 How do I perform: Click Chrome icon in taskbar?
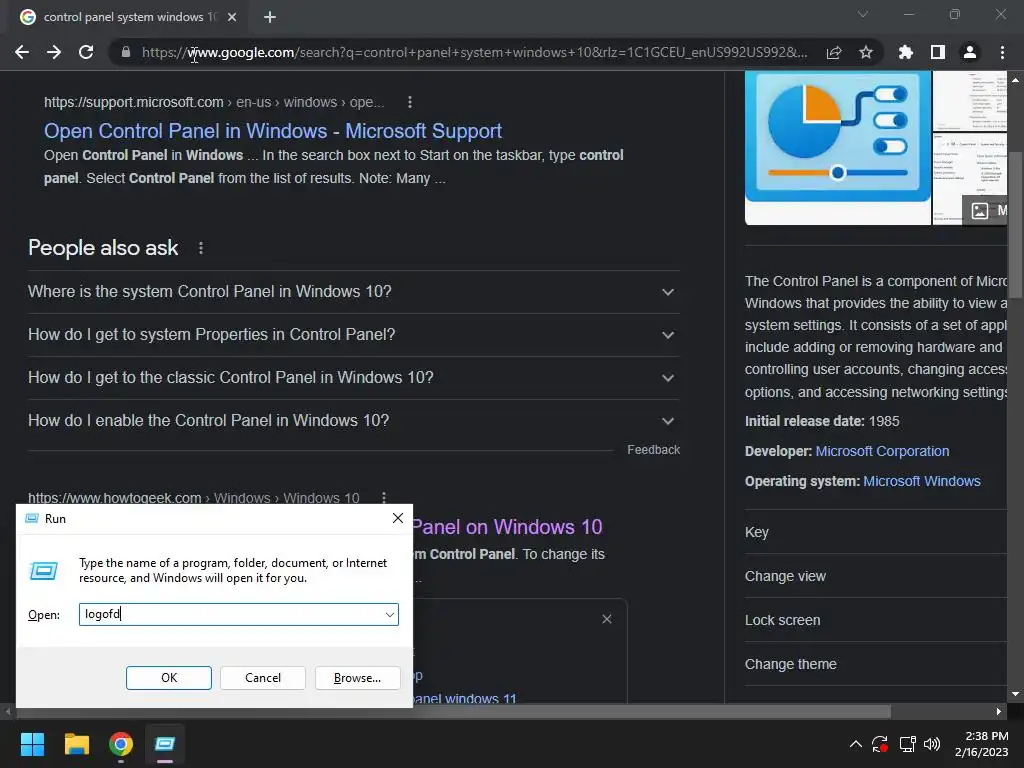pyautogui.click(x=121, y=744)
